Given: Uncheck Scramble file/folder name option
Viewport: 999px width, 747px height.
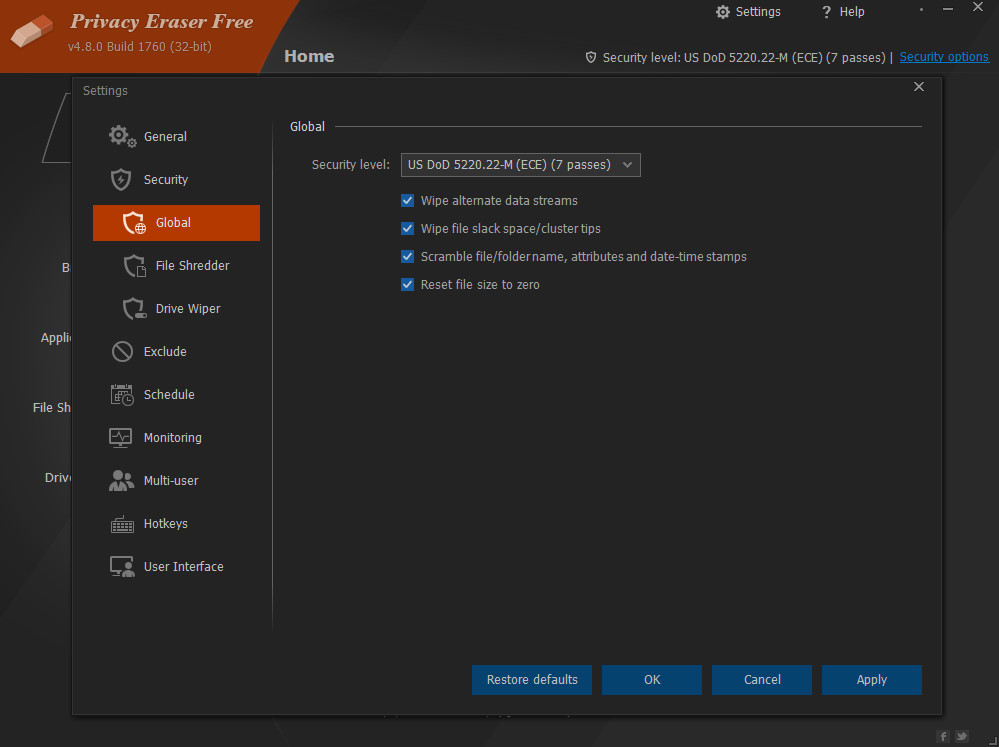Looking at the screenshot, I should [407, 257].
